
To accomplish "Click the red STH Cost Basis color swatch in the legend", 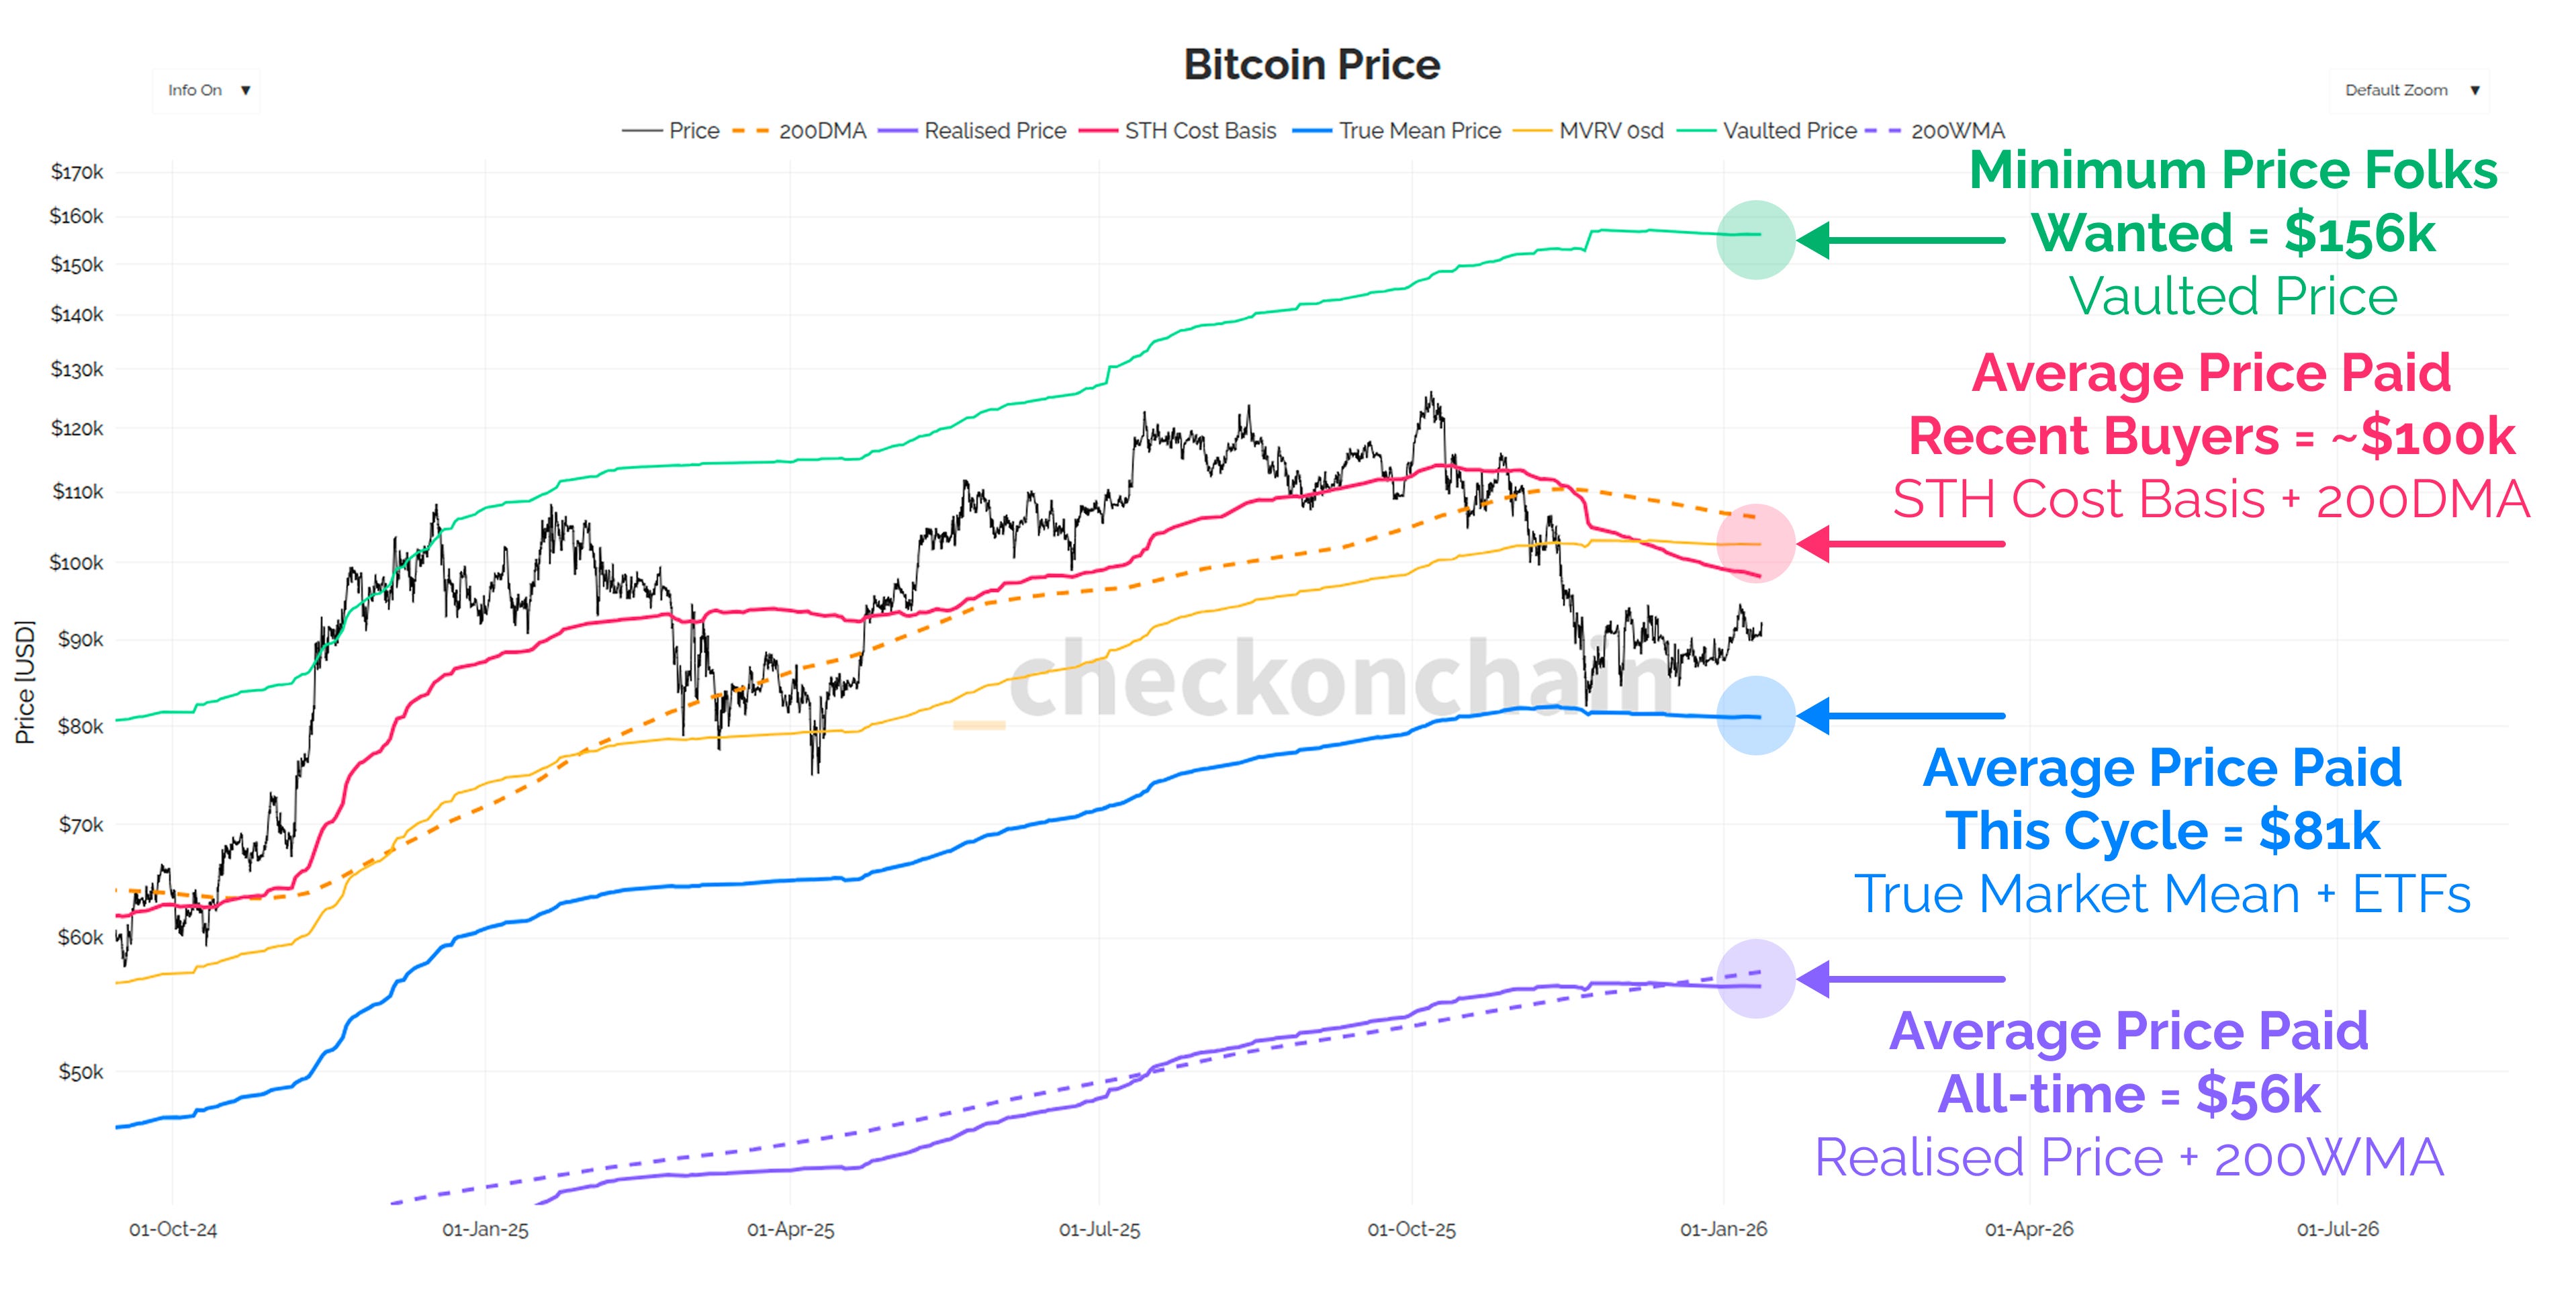I will [1100, 131].
